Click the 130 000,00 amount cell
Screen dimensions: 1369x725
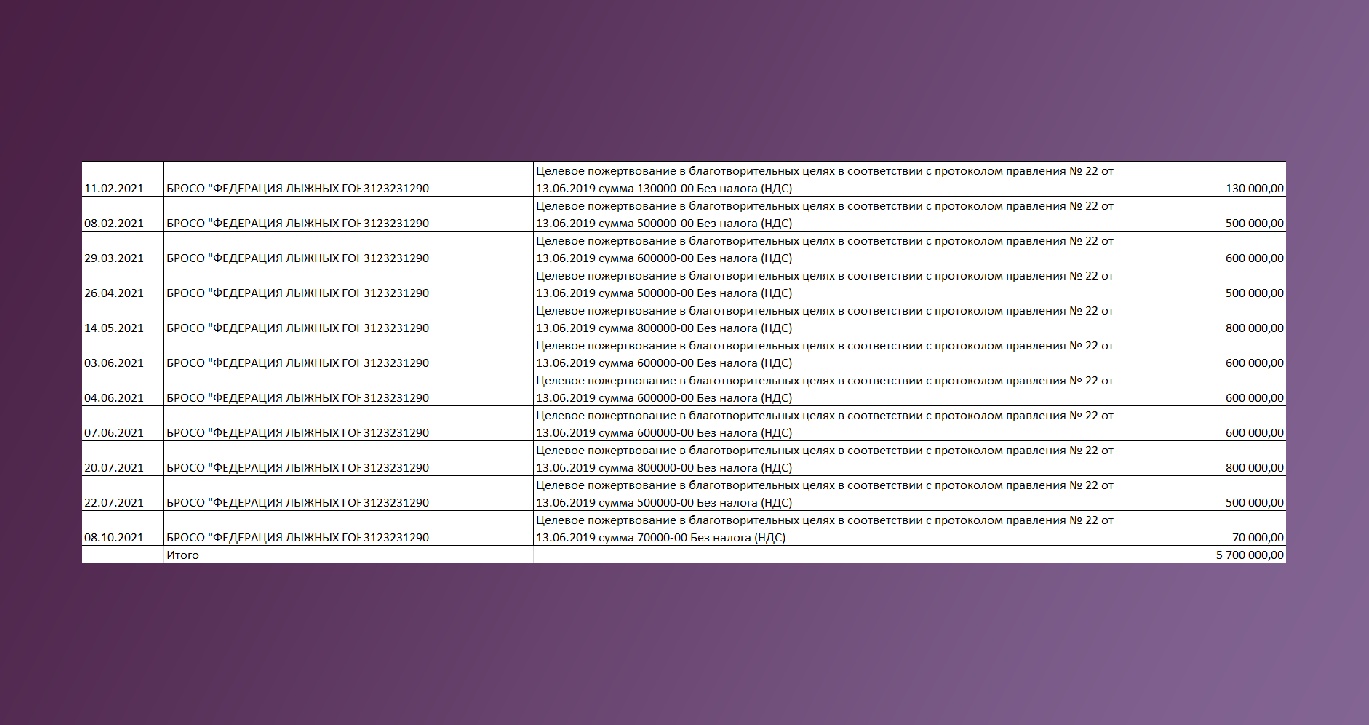coord(1254,188)
